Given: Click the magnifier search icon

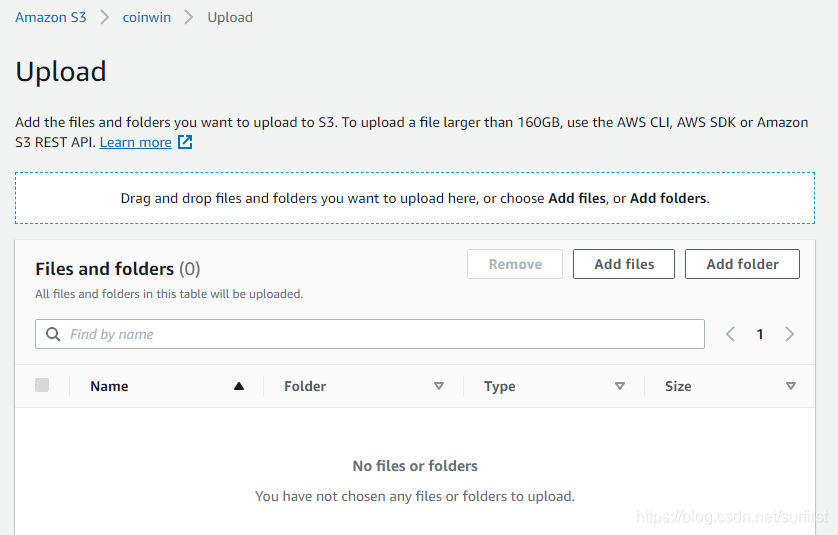Looking at the screenshot, I should pos(53,334).
